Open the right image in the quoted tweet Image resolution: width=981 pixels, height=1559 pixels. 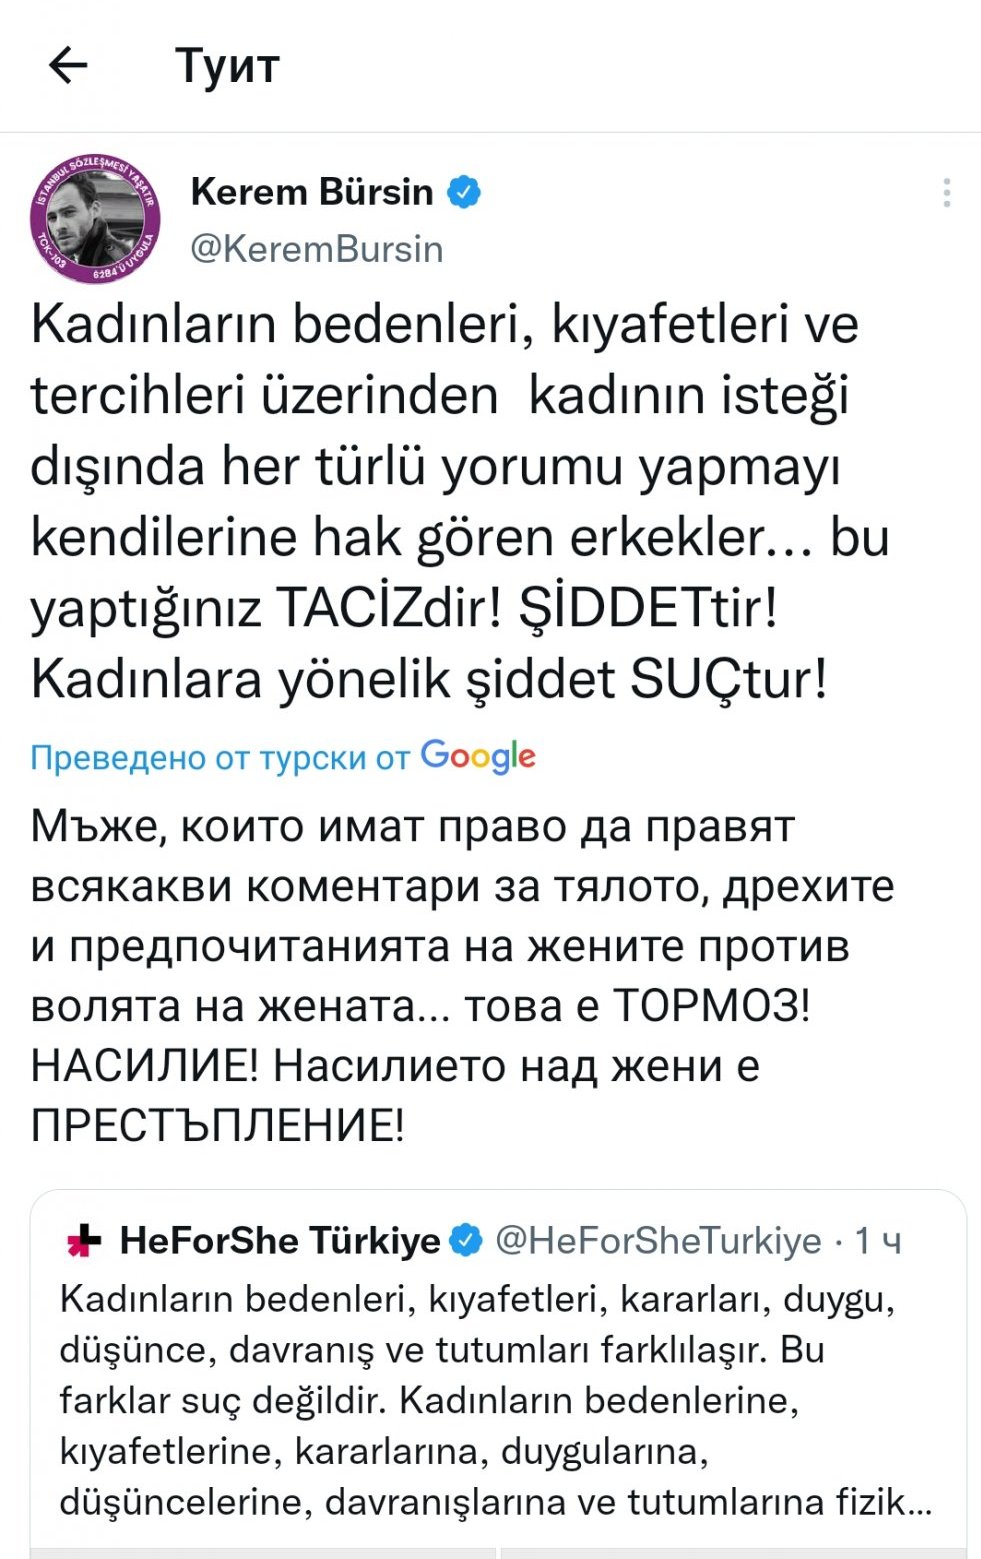[x=732, y=1553]
